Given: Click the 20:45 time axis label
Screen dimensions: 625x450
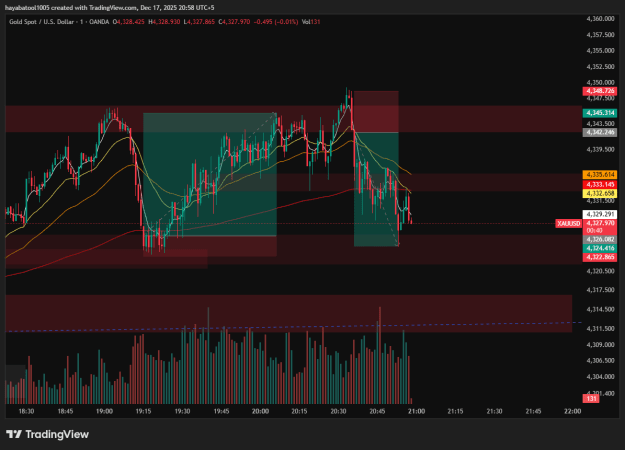Looking at the screenshot, I should pos(377,411).
